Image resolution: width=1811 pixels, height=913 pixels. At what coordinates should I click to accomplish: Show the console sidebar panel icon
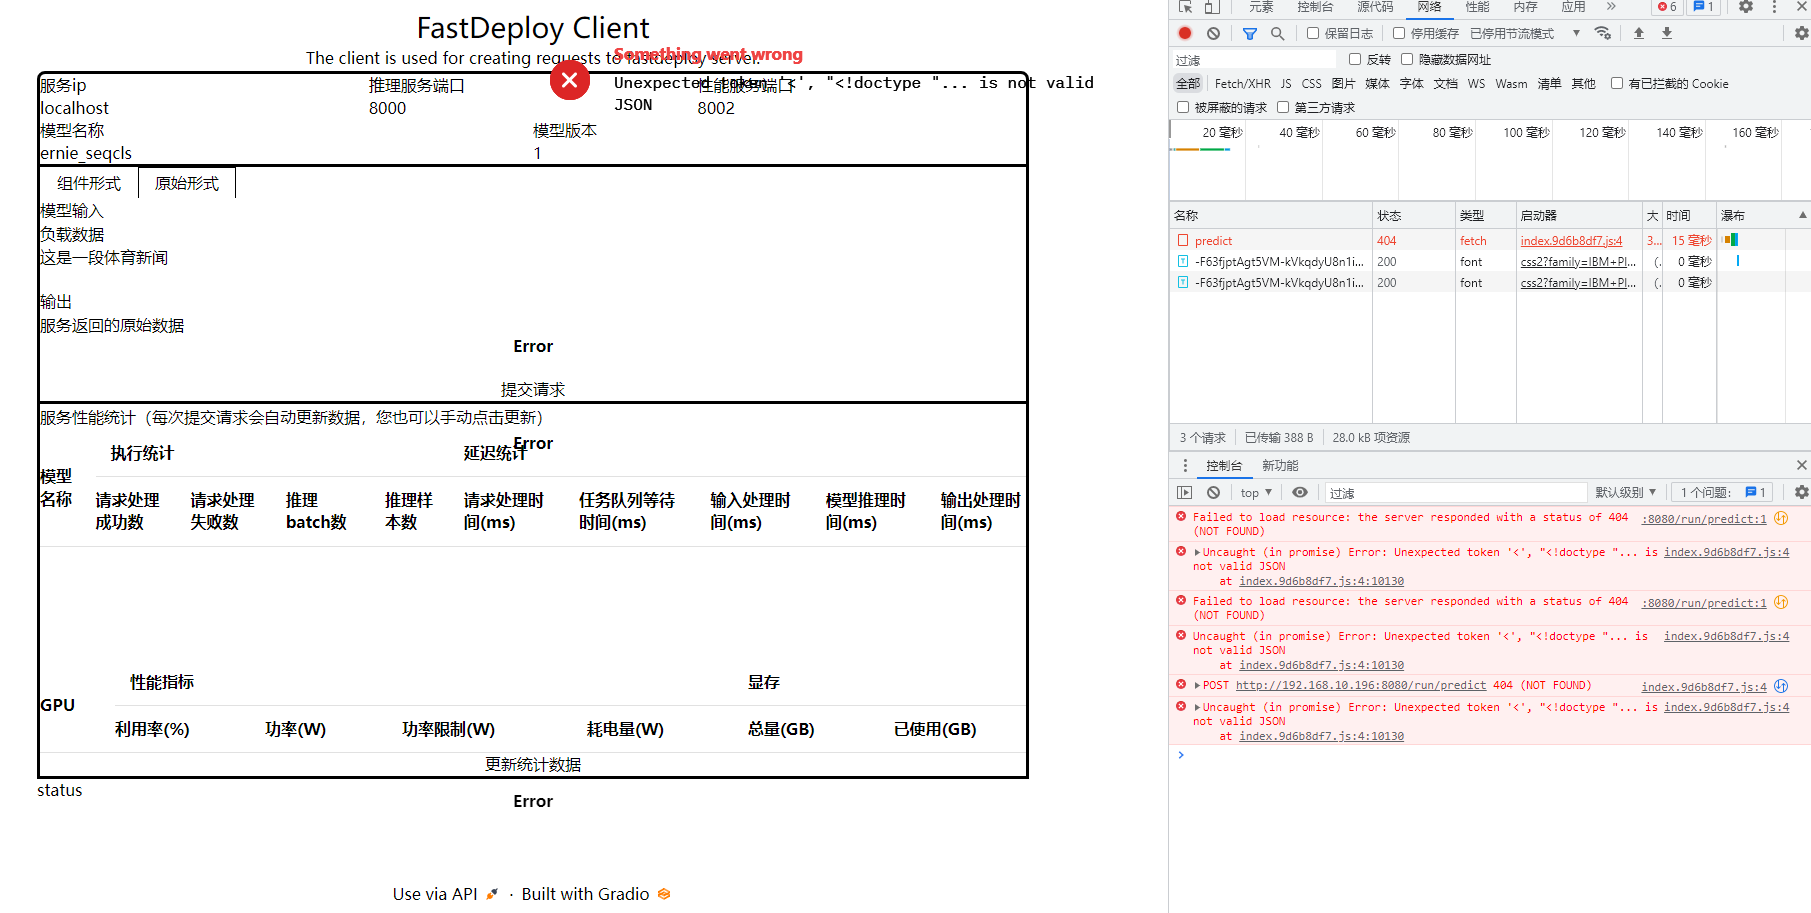1185,492
